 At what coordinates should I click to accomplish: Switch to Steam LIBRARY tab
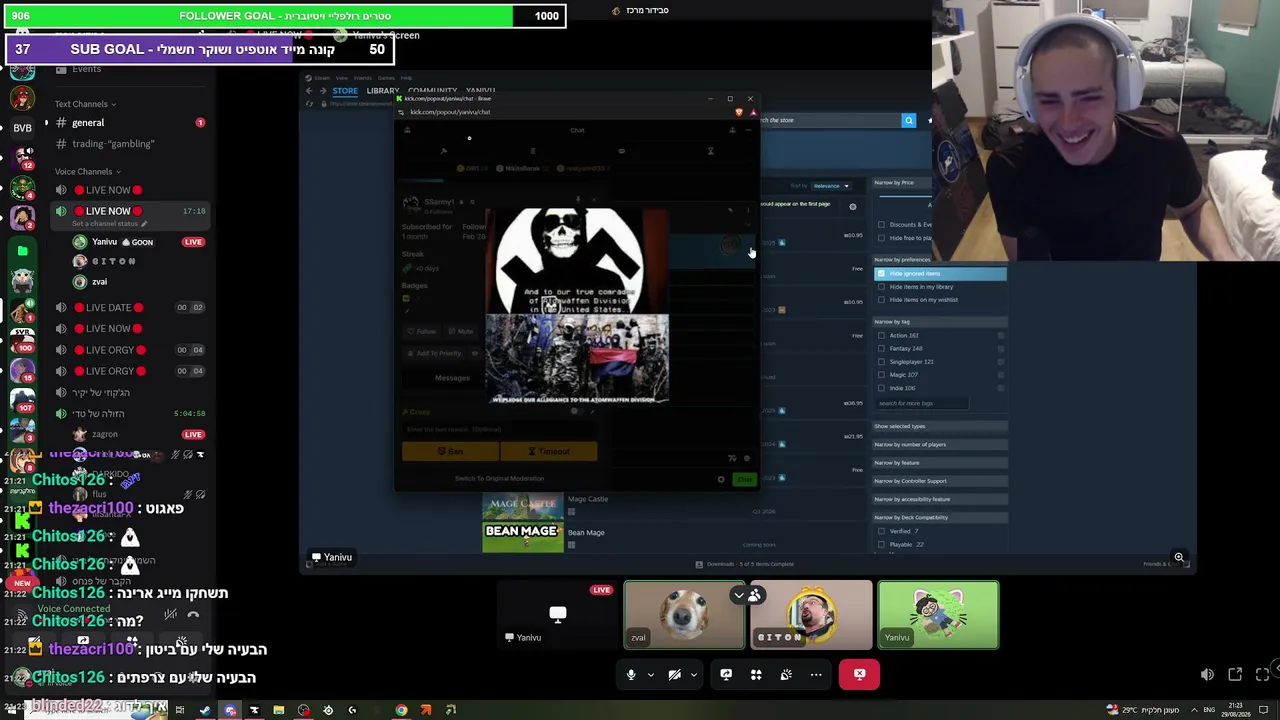[x=383, y=91]
